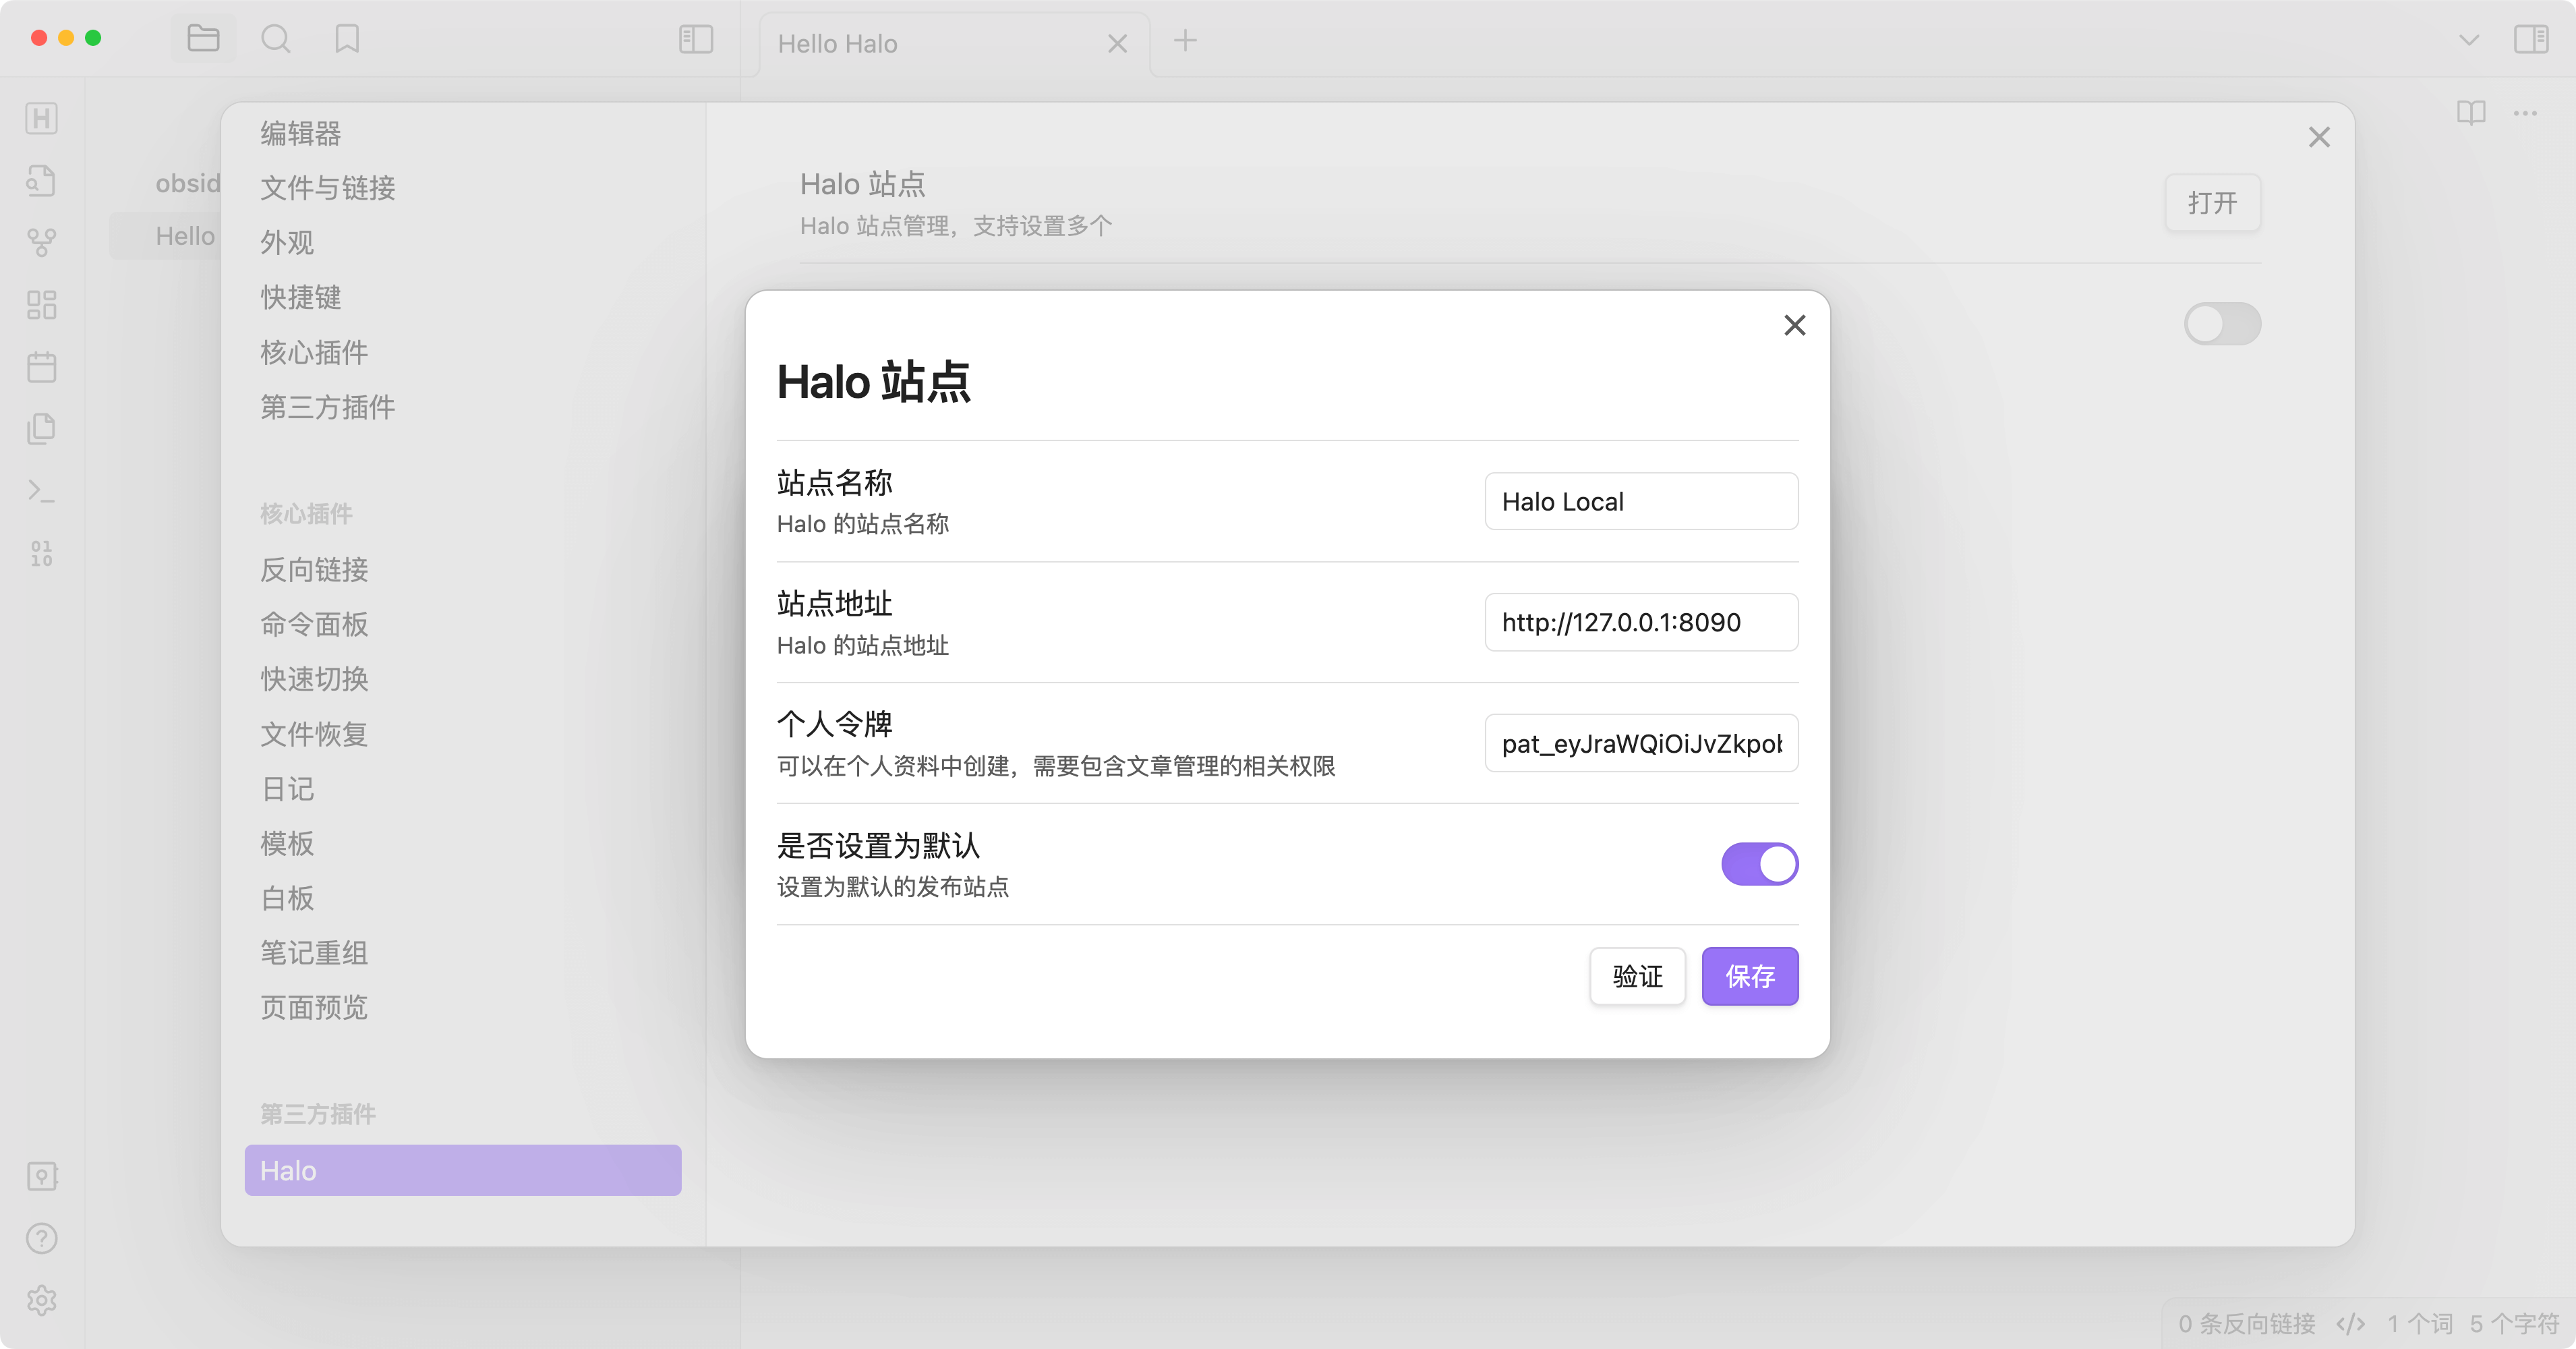Open the canvas grid ribbon icon

(x=41, y=305)
